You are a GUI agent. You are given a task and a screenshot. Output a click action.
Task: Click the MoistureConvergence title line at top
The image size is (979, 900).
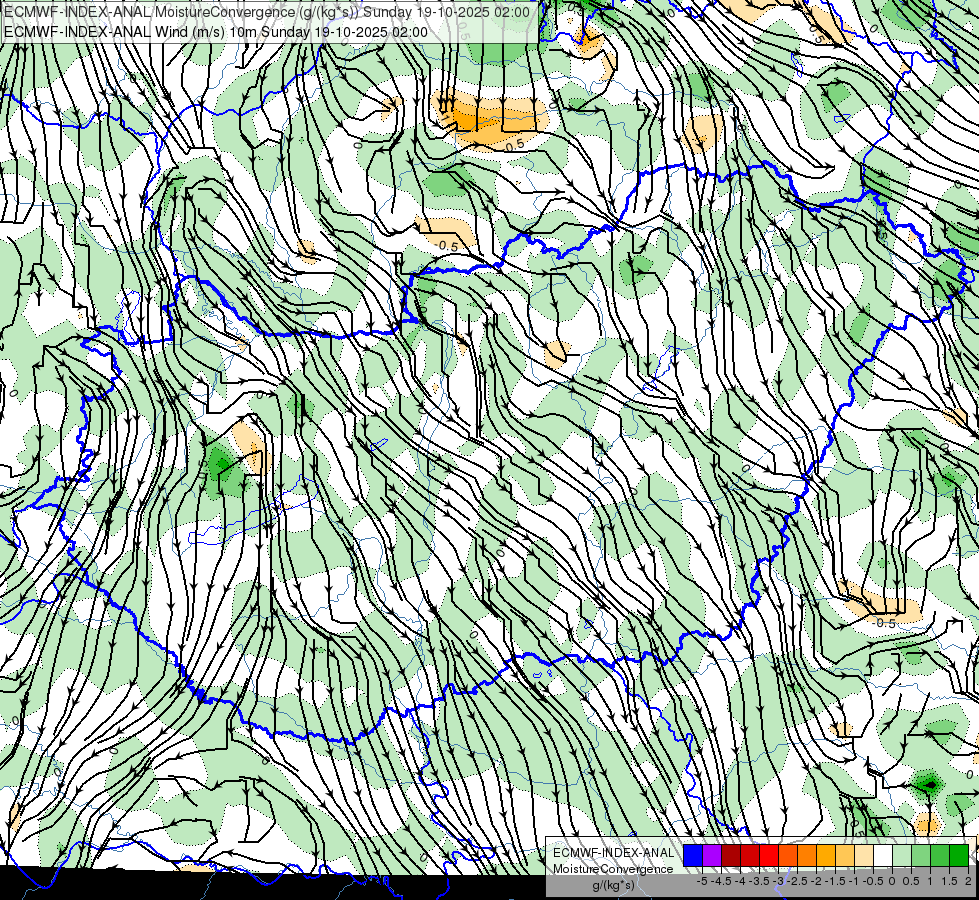click(x=267, y=12)
